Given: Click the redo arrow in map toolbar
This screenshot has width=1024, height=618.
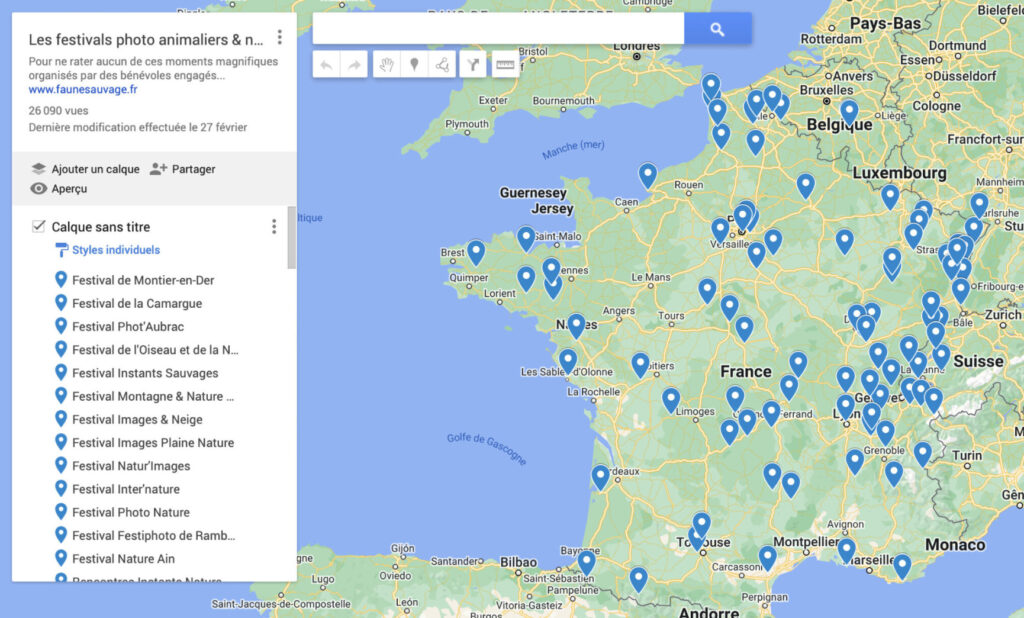Looking at the screenshot, I should tap(353, 65).
